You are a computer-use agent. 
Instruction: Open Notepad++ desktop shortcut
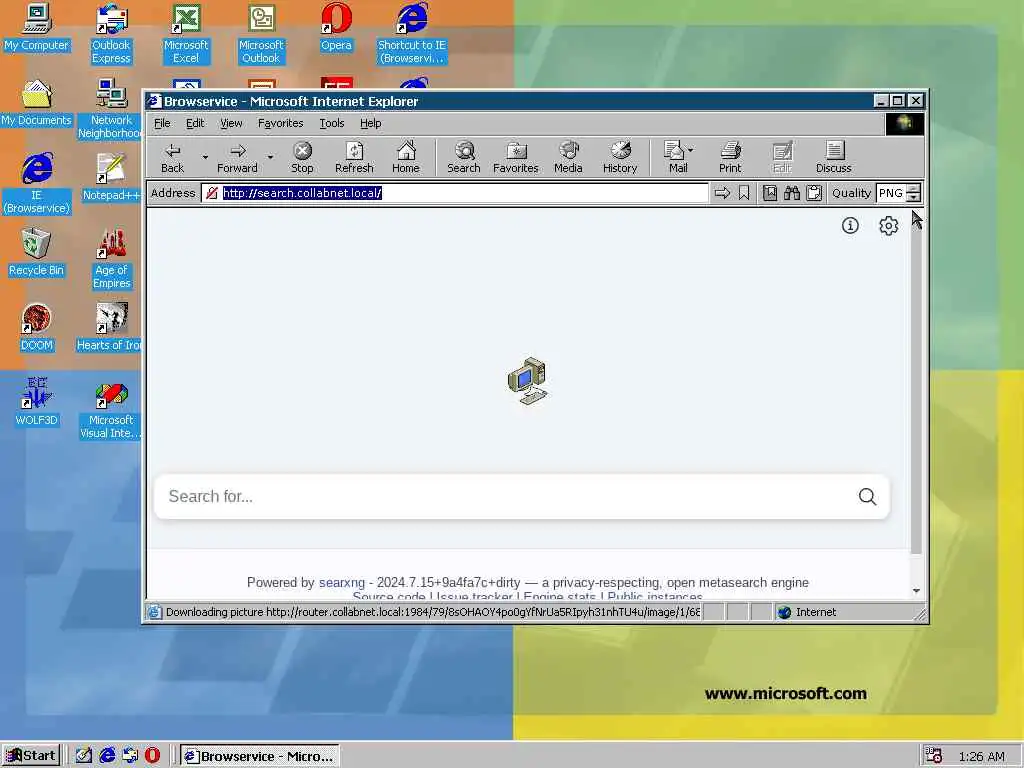111,177
